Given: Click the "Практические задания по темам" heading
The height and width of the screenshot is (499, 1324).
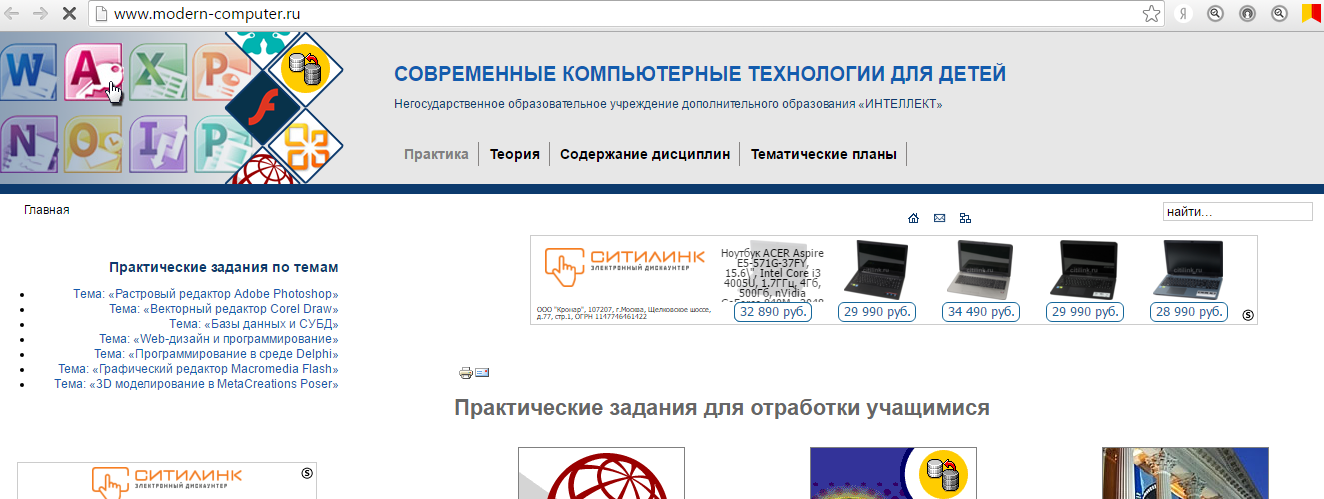Looking at the screenshot, I should point(224,267).
